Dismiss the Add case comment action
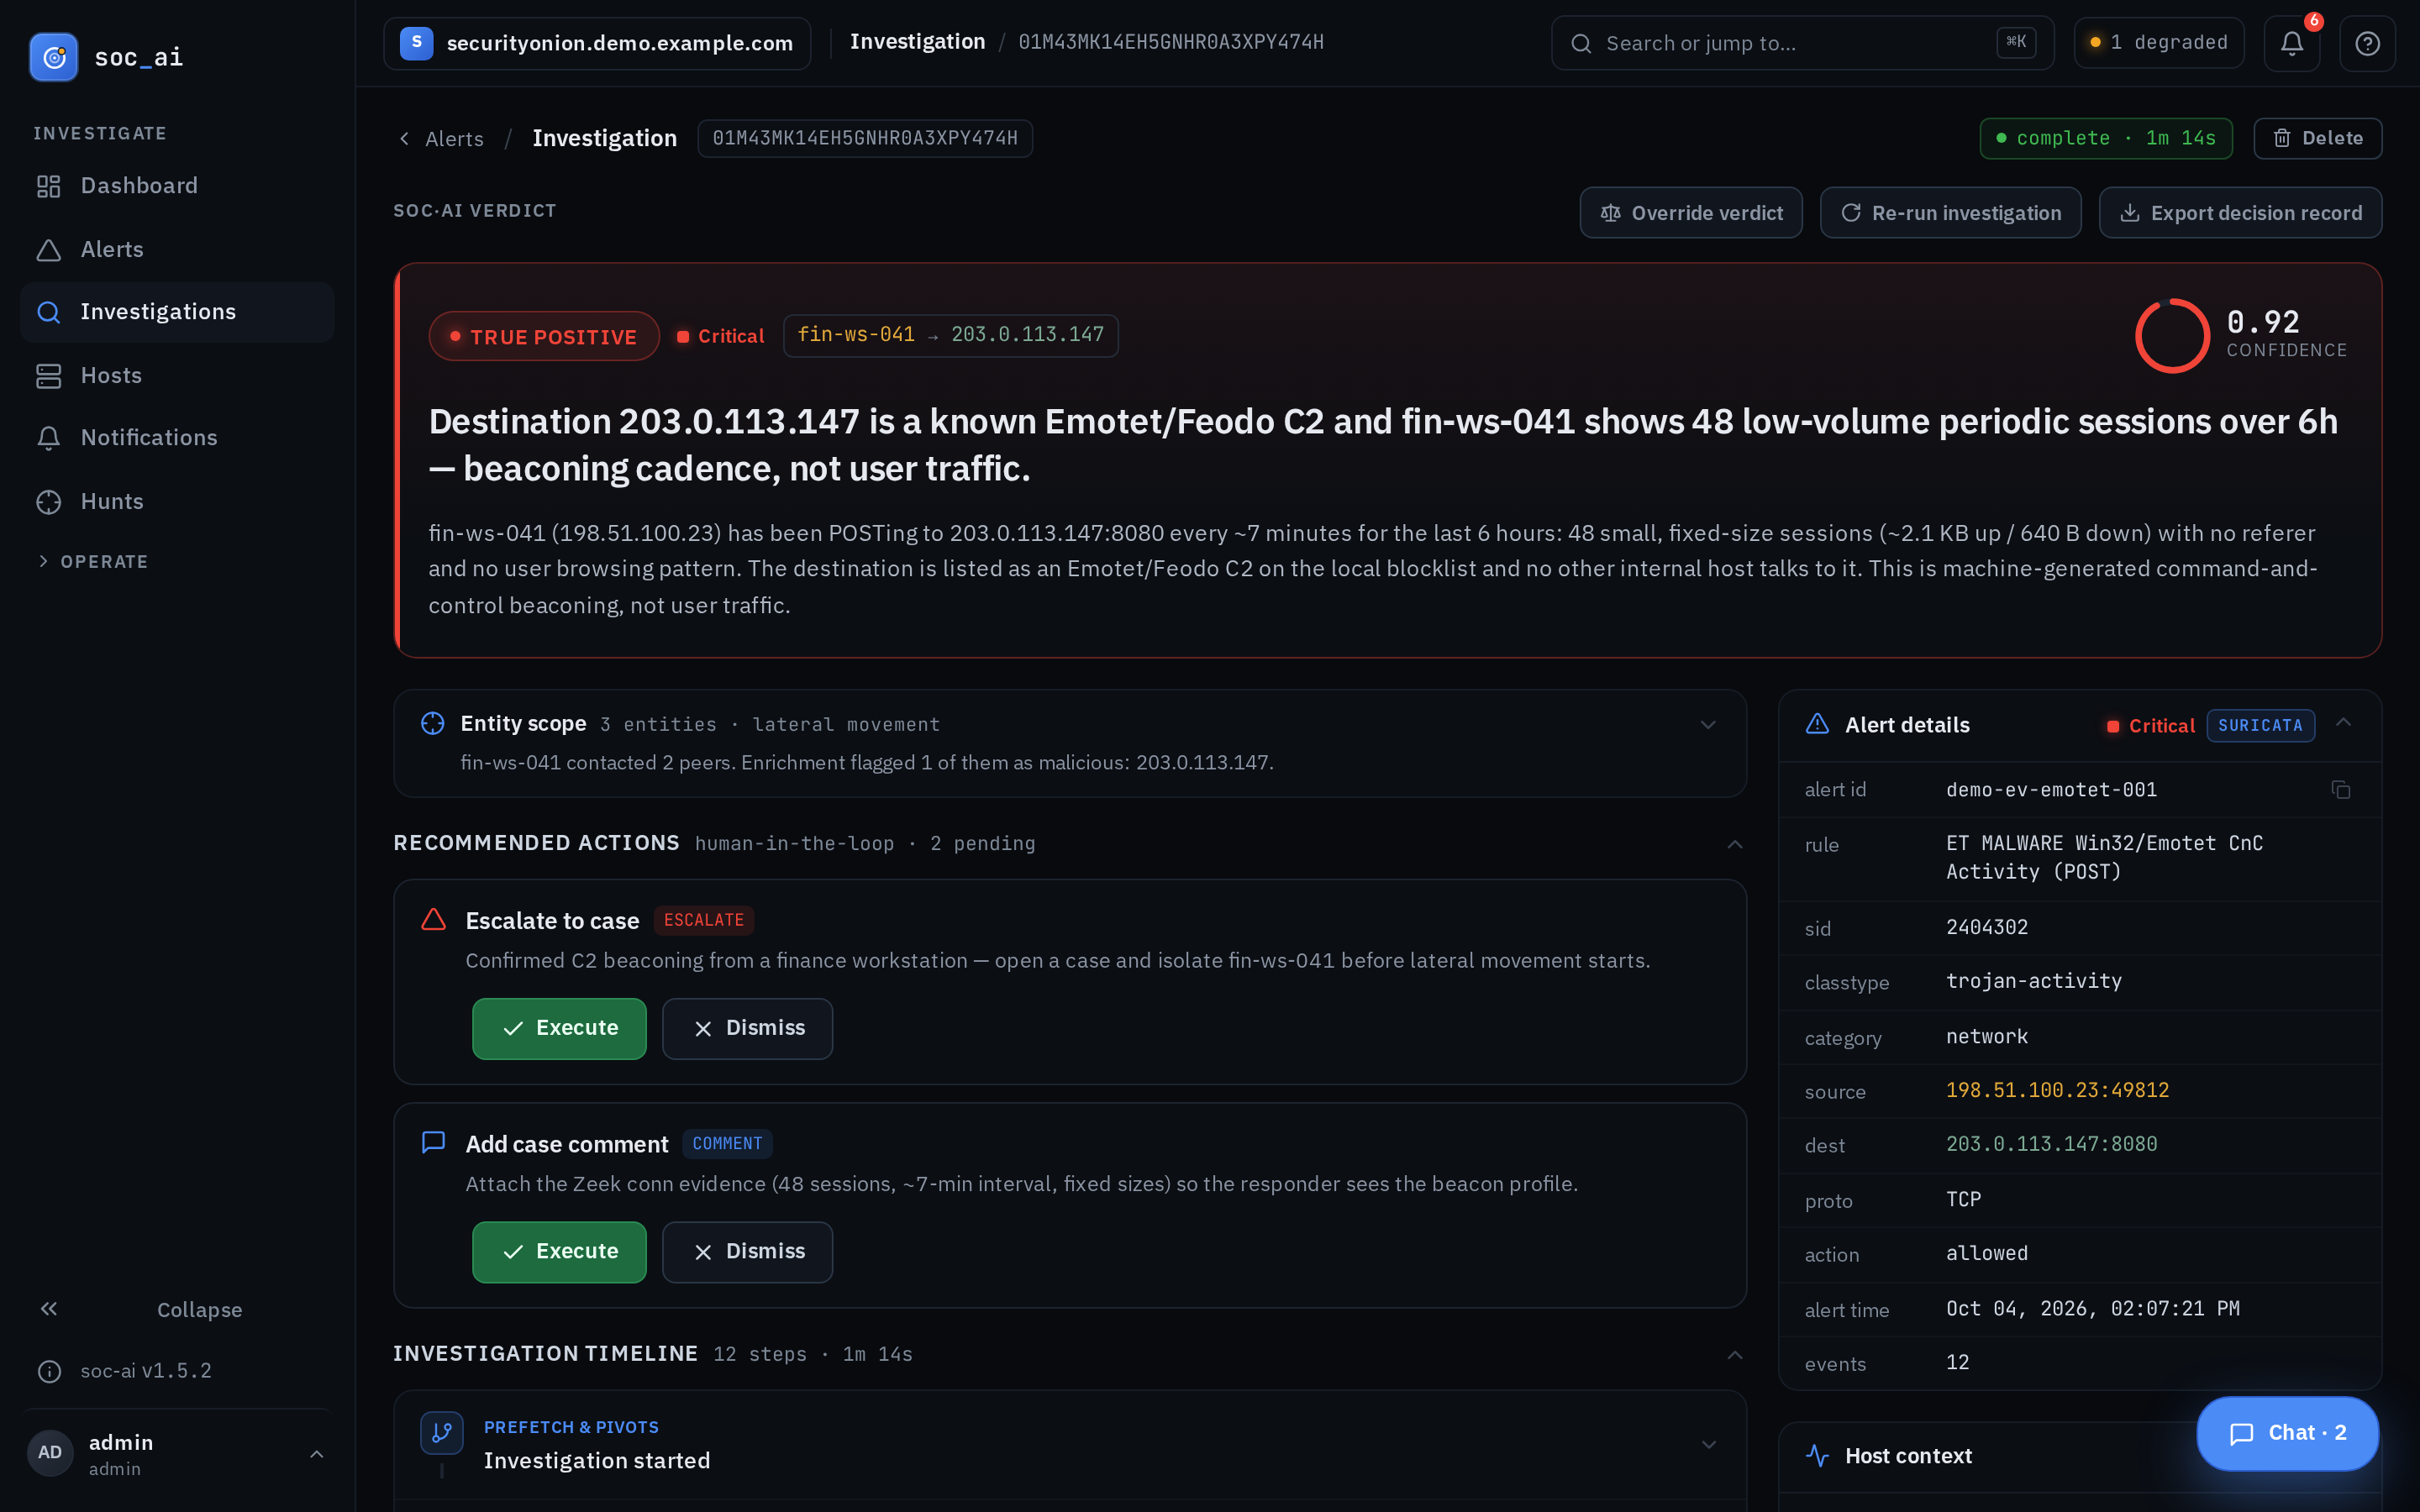 (747, 1252)
